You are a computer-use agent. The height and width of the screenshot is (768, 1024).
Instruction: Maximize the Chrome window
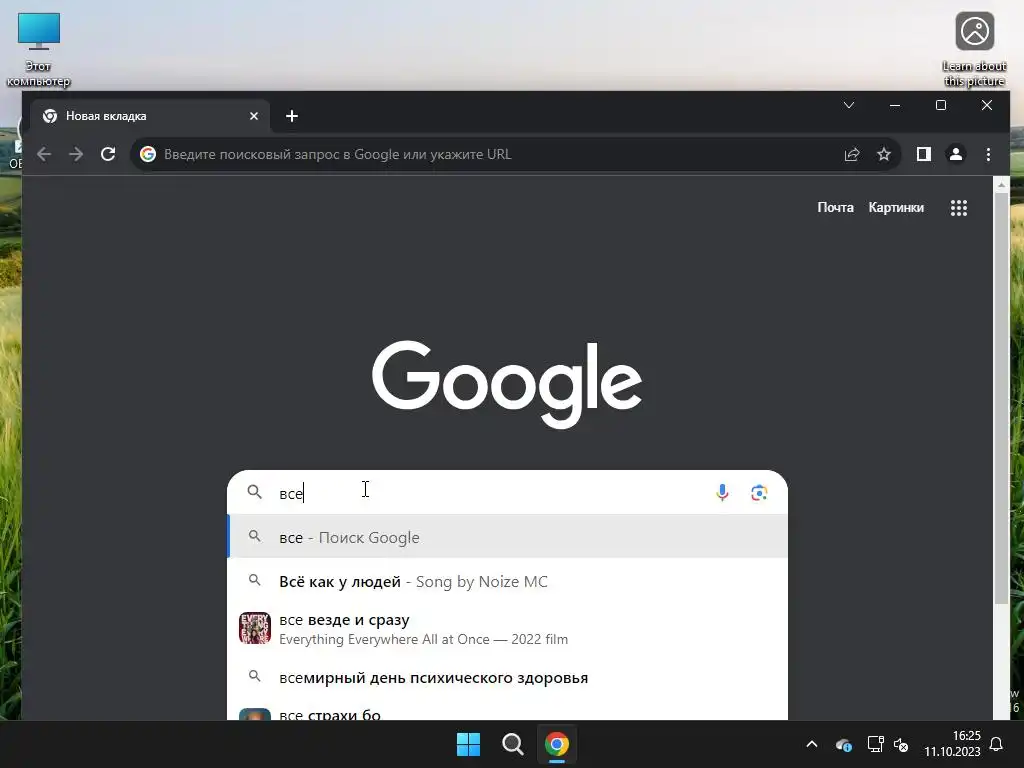tap(941, 105)
